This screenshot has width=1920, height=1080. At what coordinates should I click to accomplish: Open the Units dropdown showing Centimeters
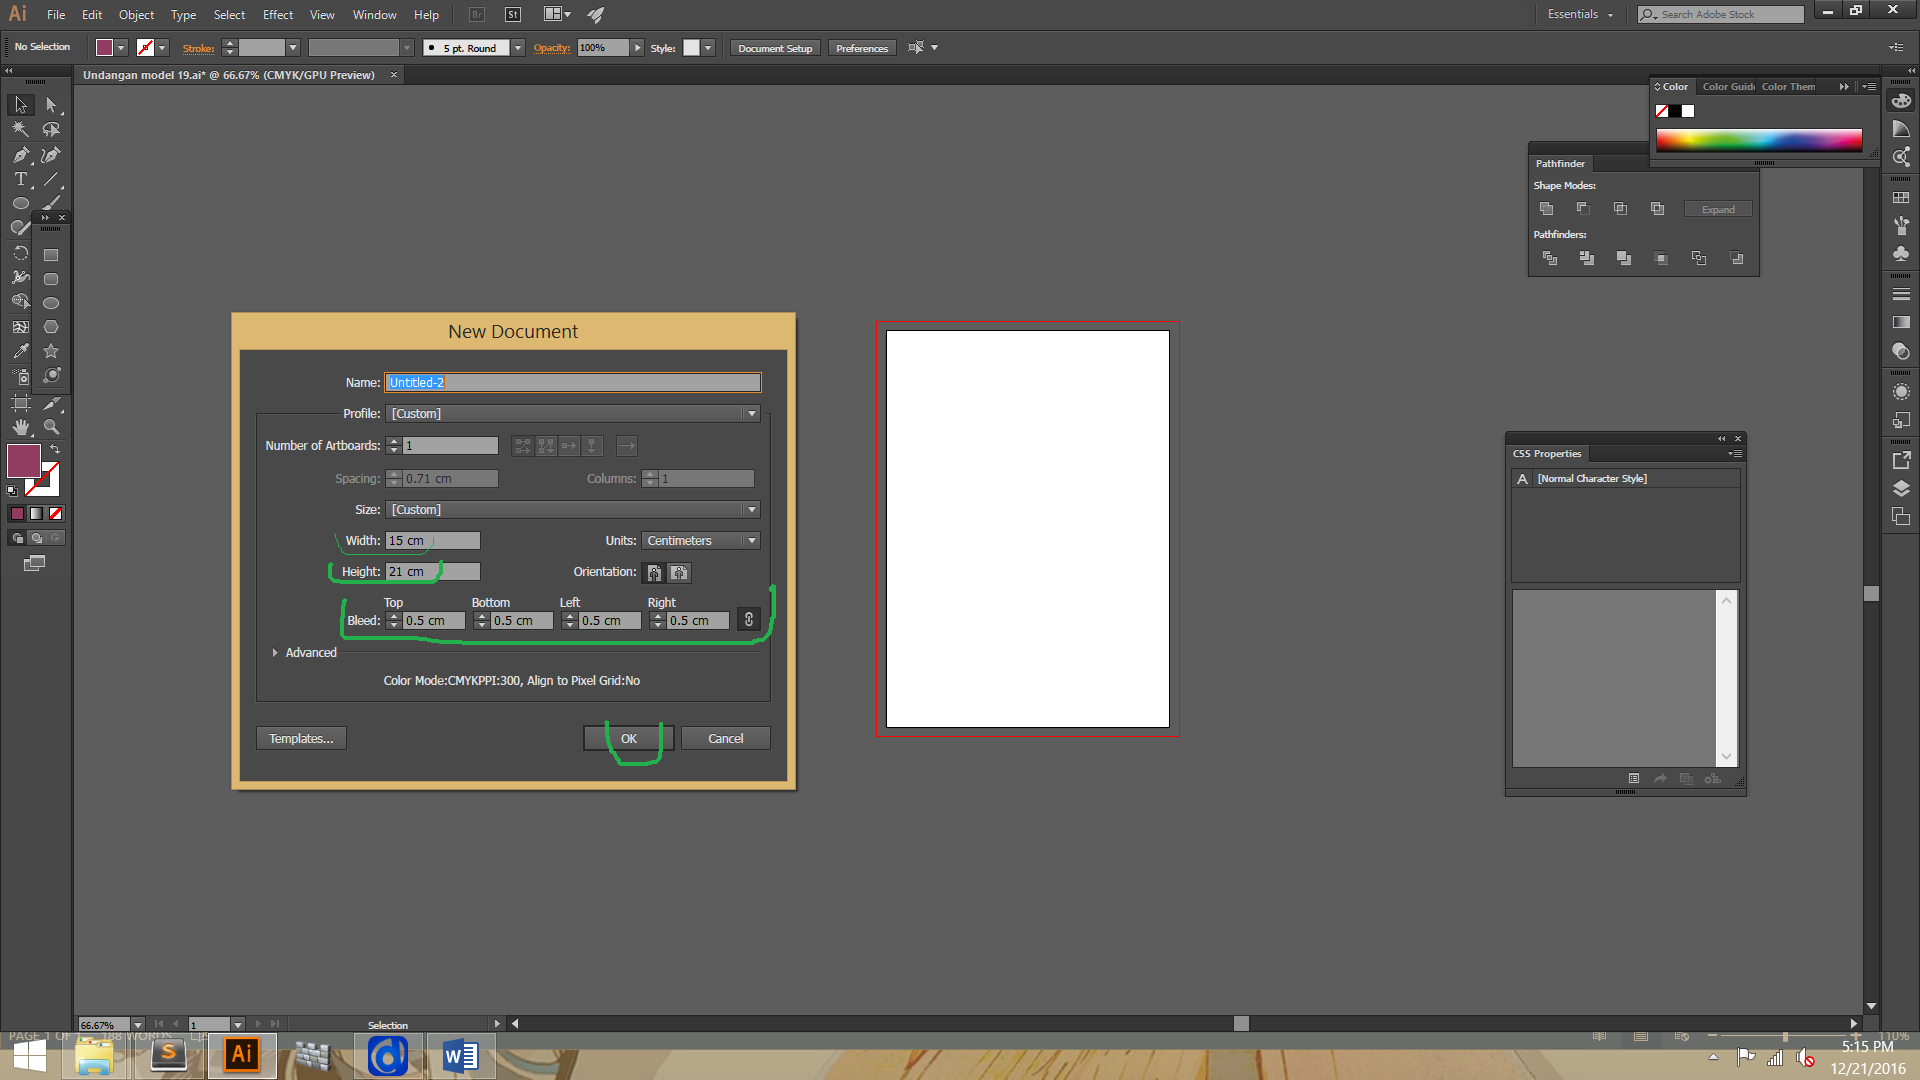point(700,541)
